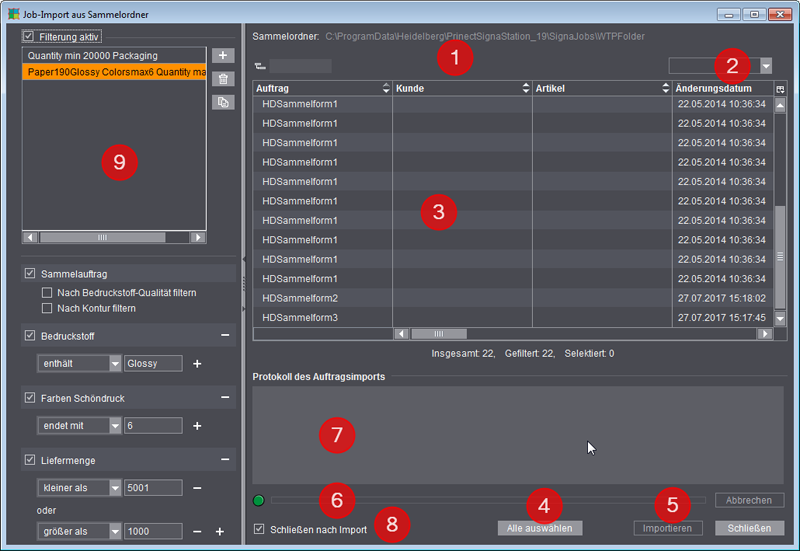Remove the 'größer als 1000' condition with its minus

point(197,532)
